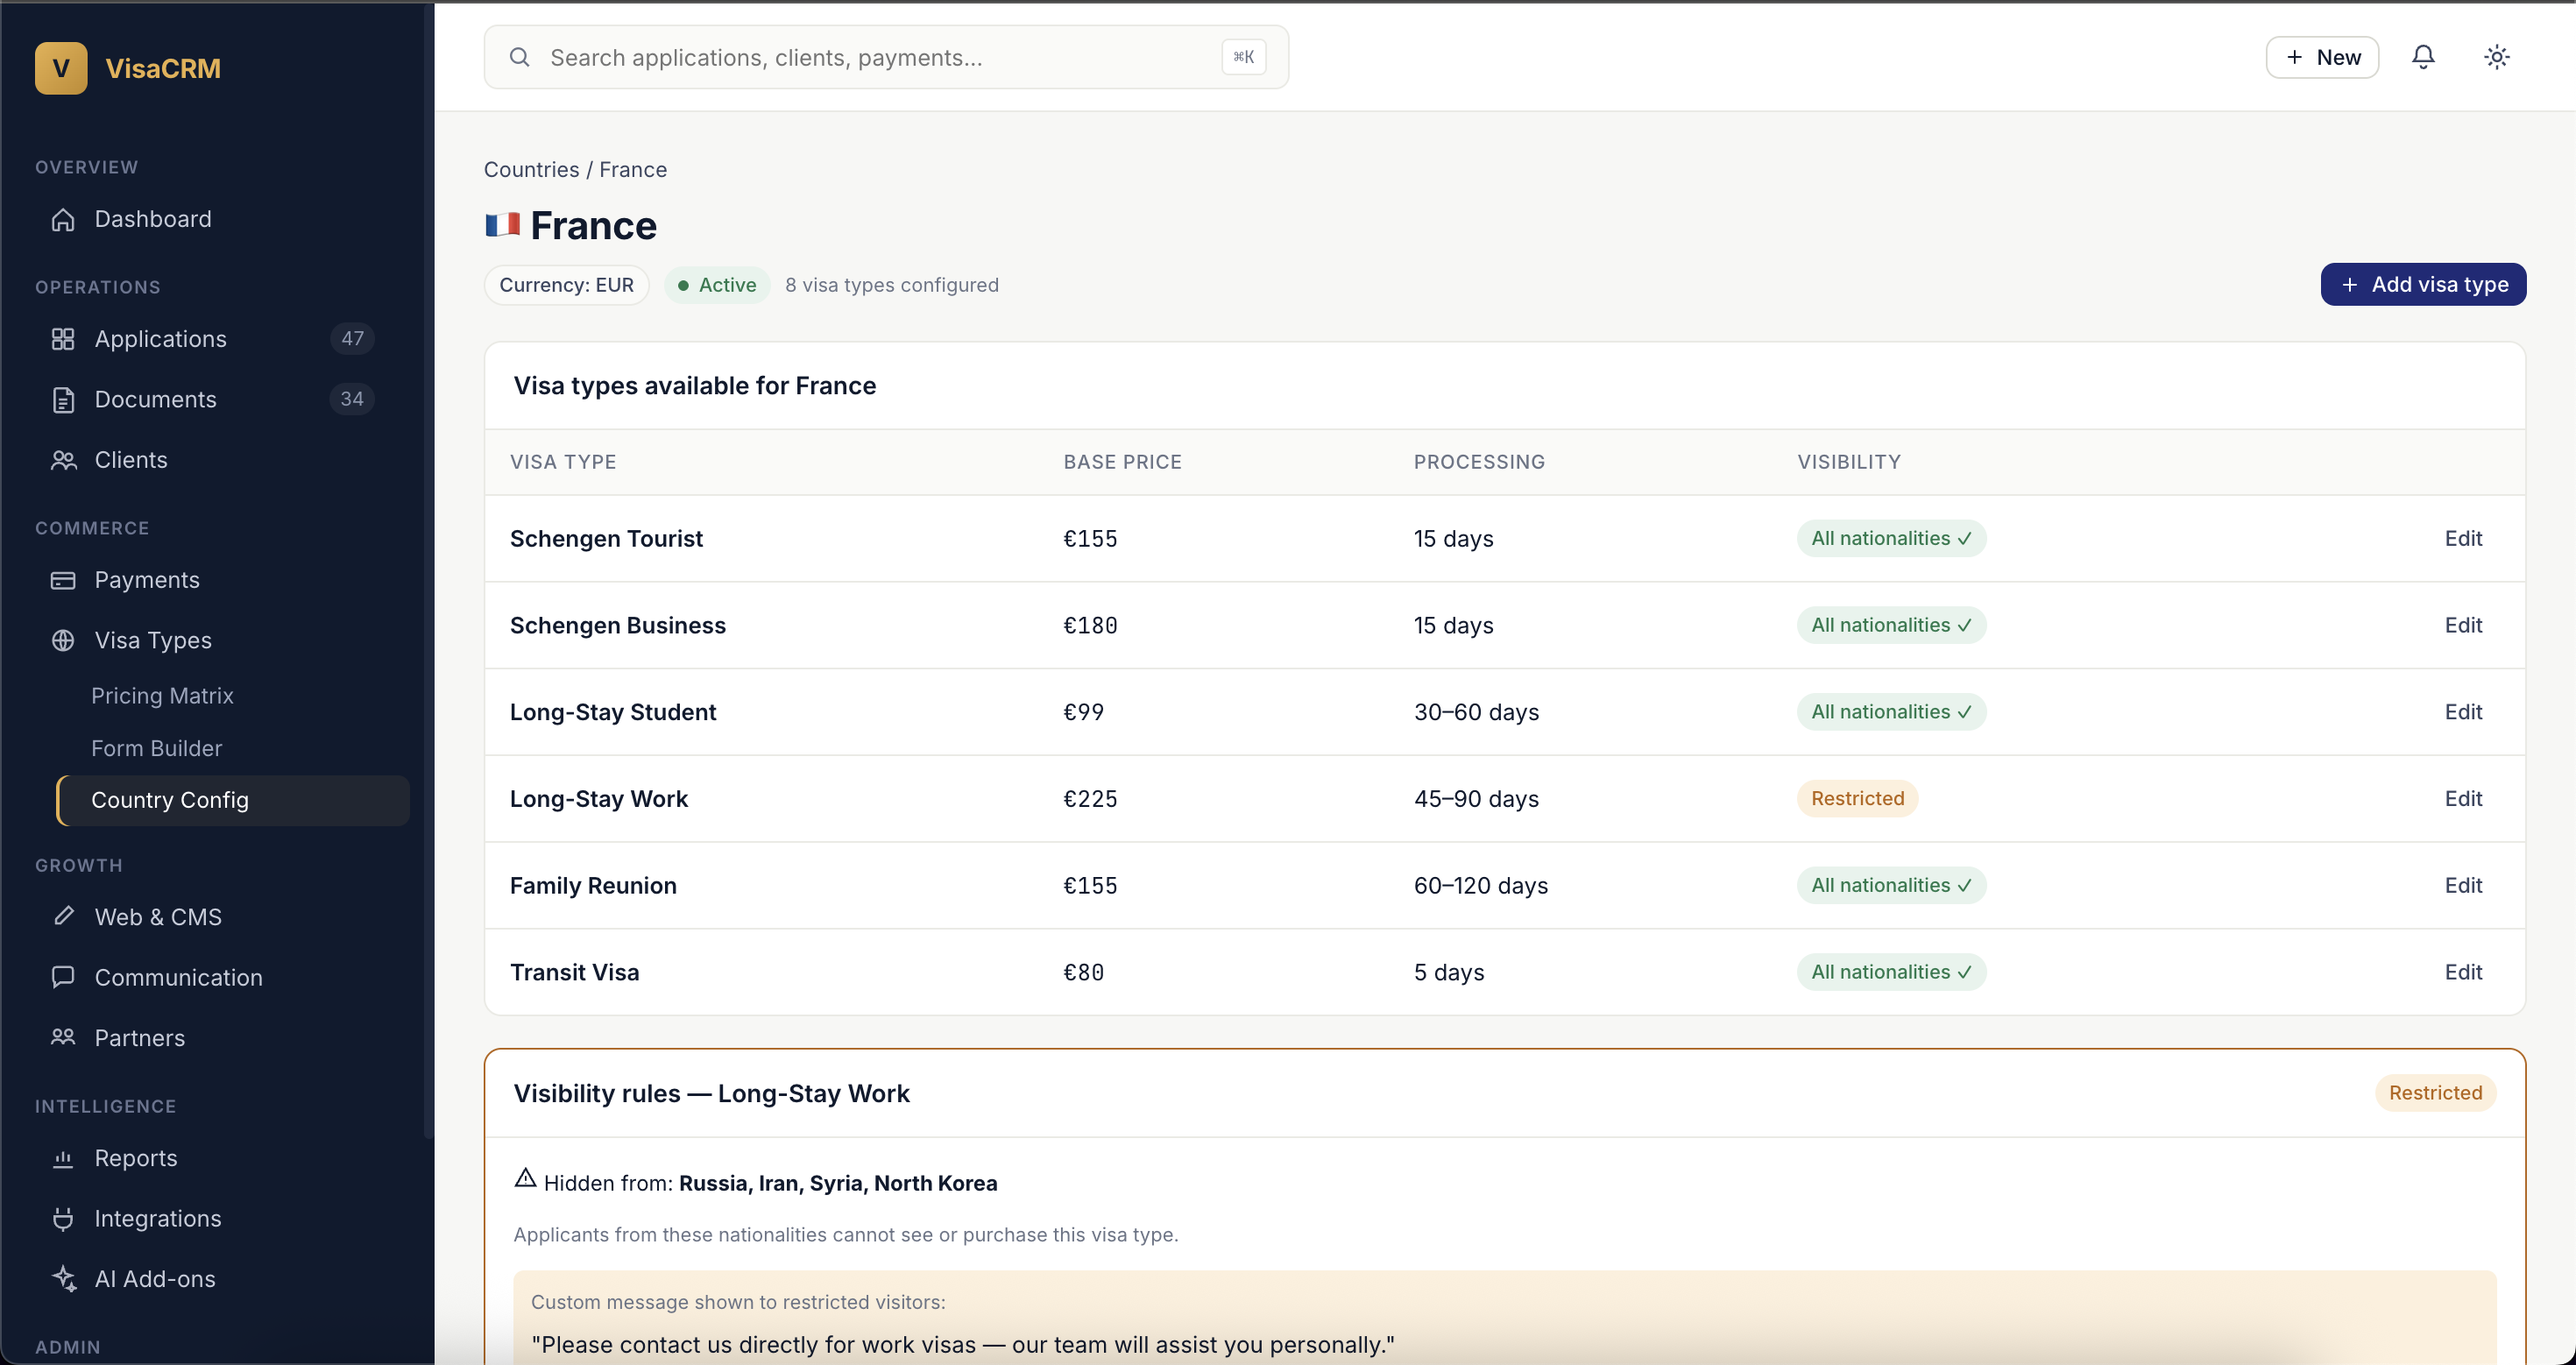
Task: Select the Family Reunion visa name
Action: pyautogui.click(x=593, y=886)
